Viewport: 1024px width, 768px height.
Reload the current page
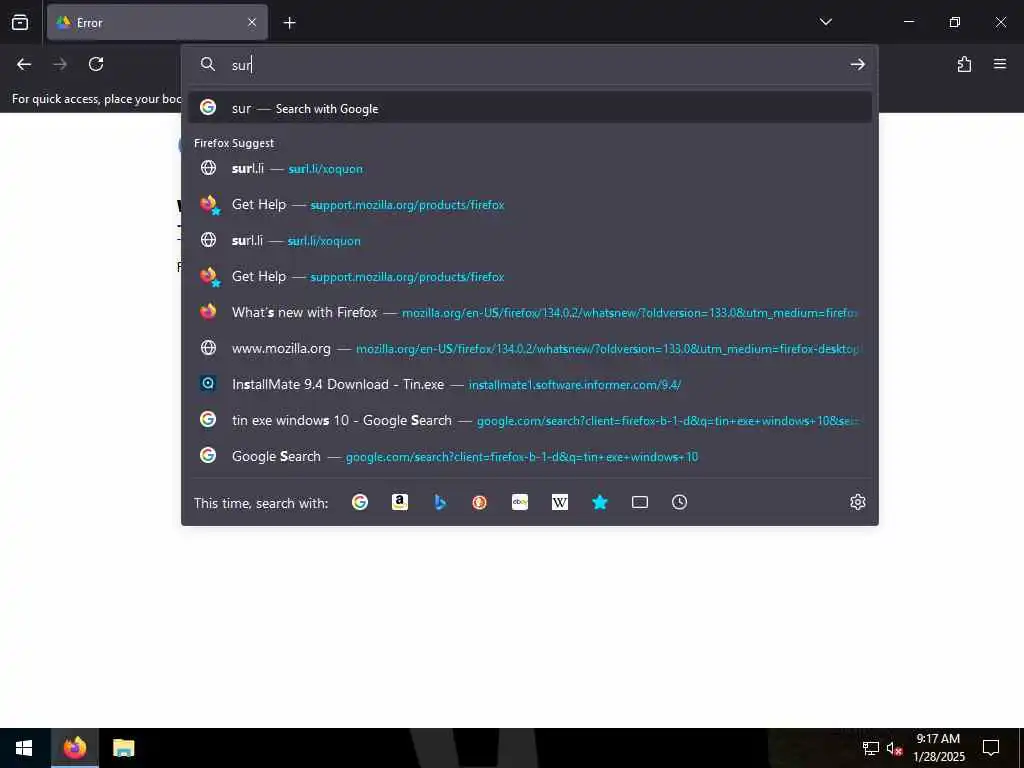pos(96,64)
